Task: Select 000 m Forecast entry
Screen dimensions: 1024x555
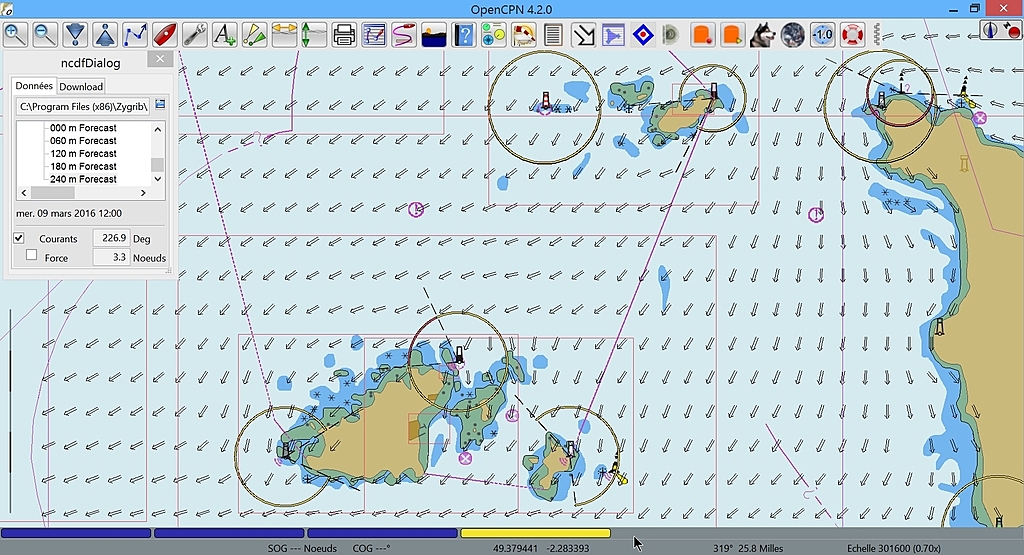Action: (x=83, y=128)
